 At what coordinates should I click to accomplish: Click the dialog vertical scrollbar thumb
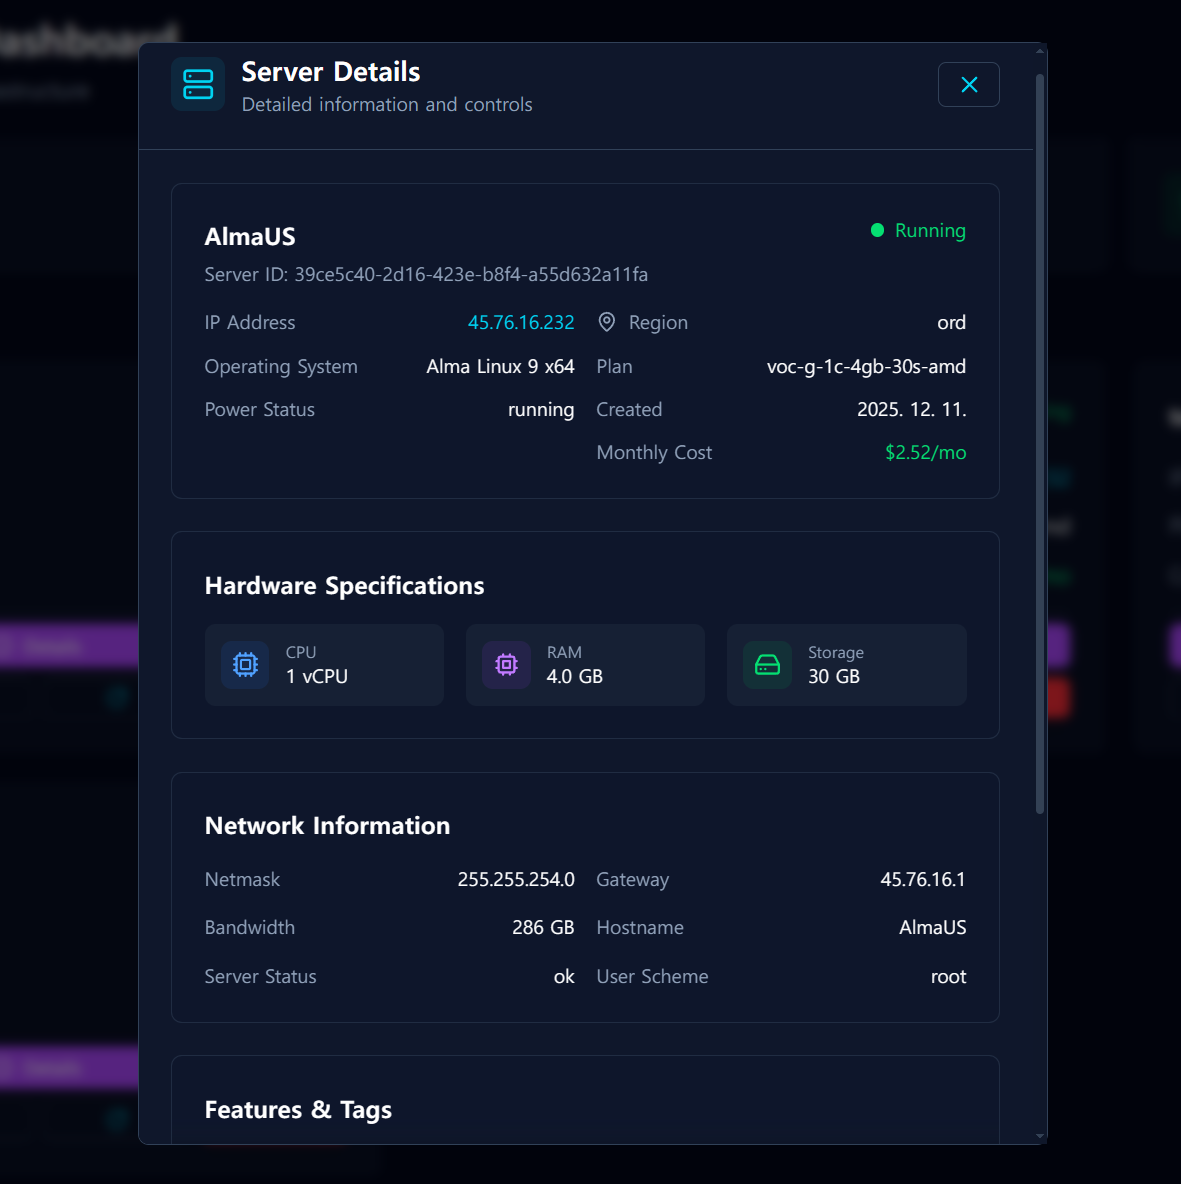tap(1040, 444)
